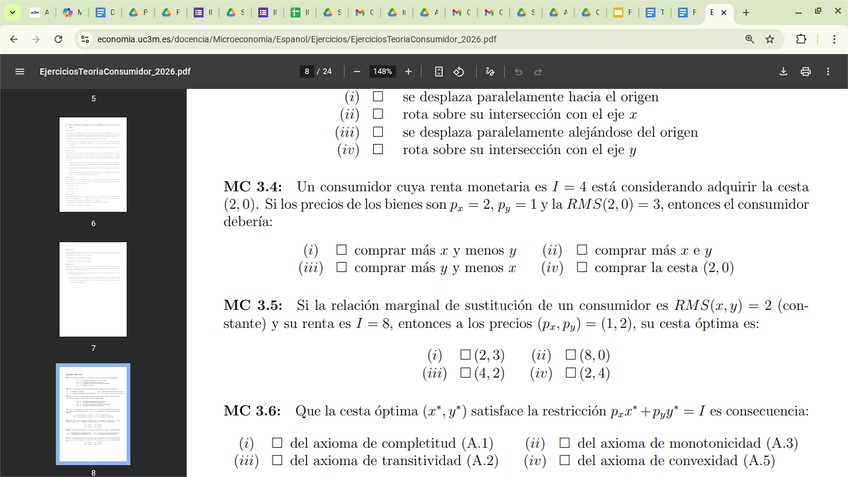Open page 6 thumbnail in sidebar

(93, 164)
